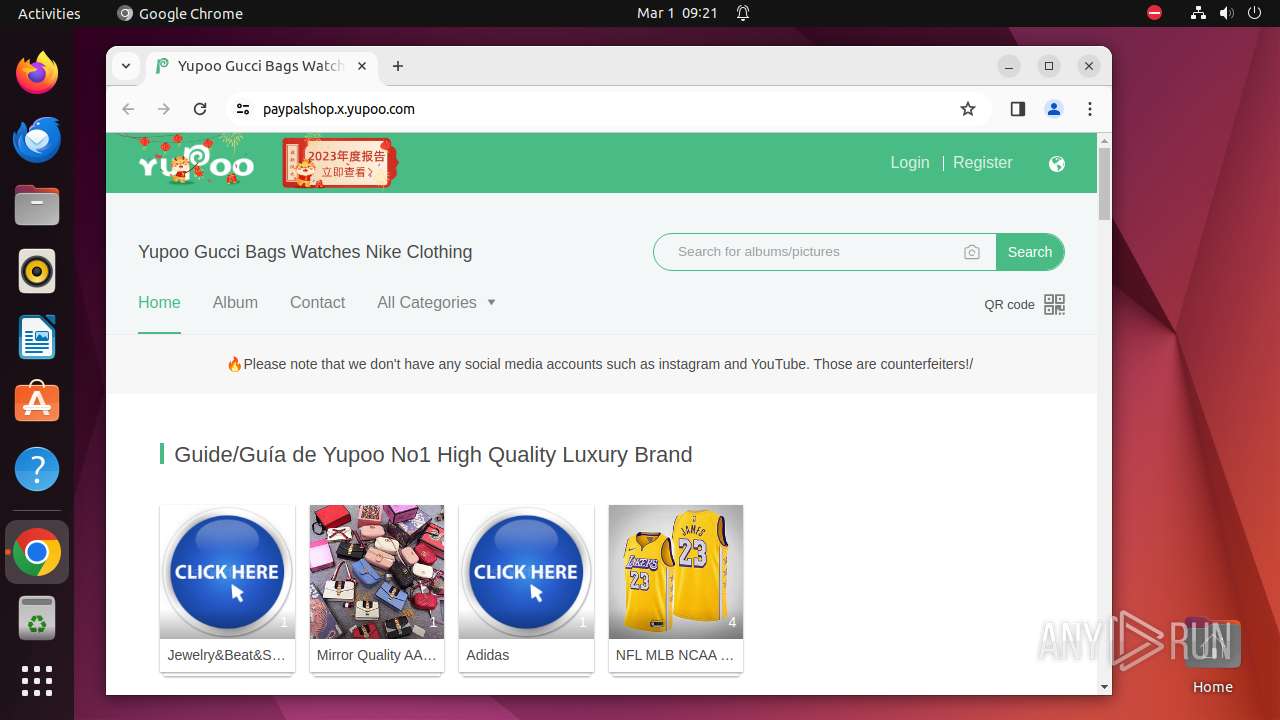Open the Mirror Quality AA... bags album
This screenshot has width=1280, height=720.
[377, 572]
